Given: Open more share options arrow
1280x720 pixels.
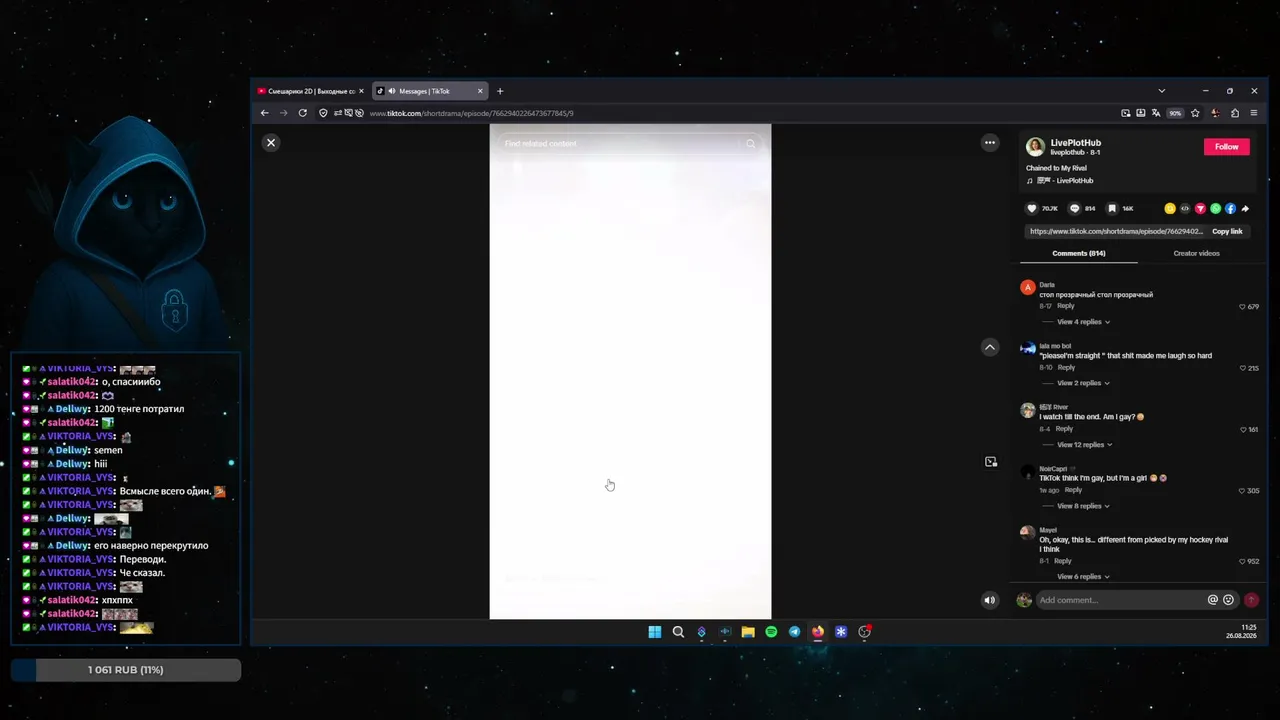Looking at the screenshot, I should coord(1245,209).
